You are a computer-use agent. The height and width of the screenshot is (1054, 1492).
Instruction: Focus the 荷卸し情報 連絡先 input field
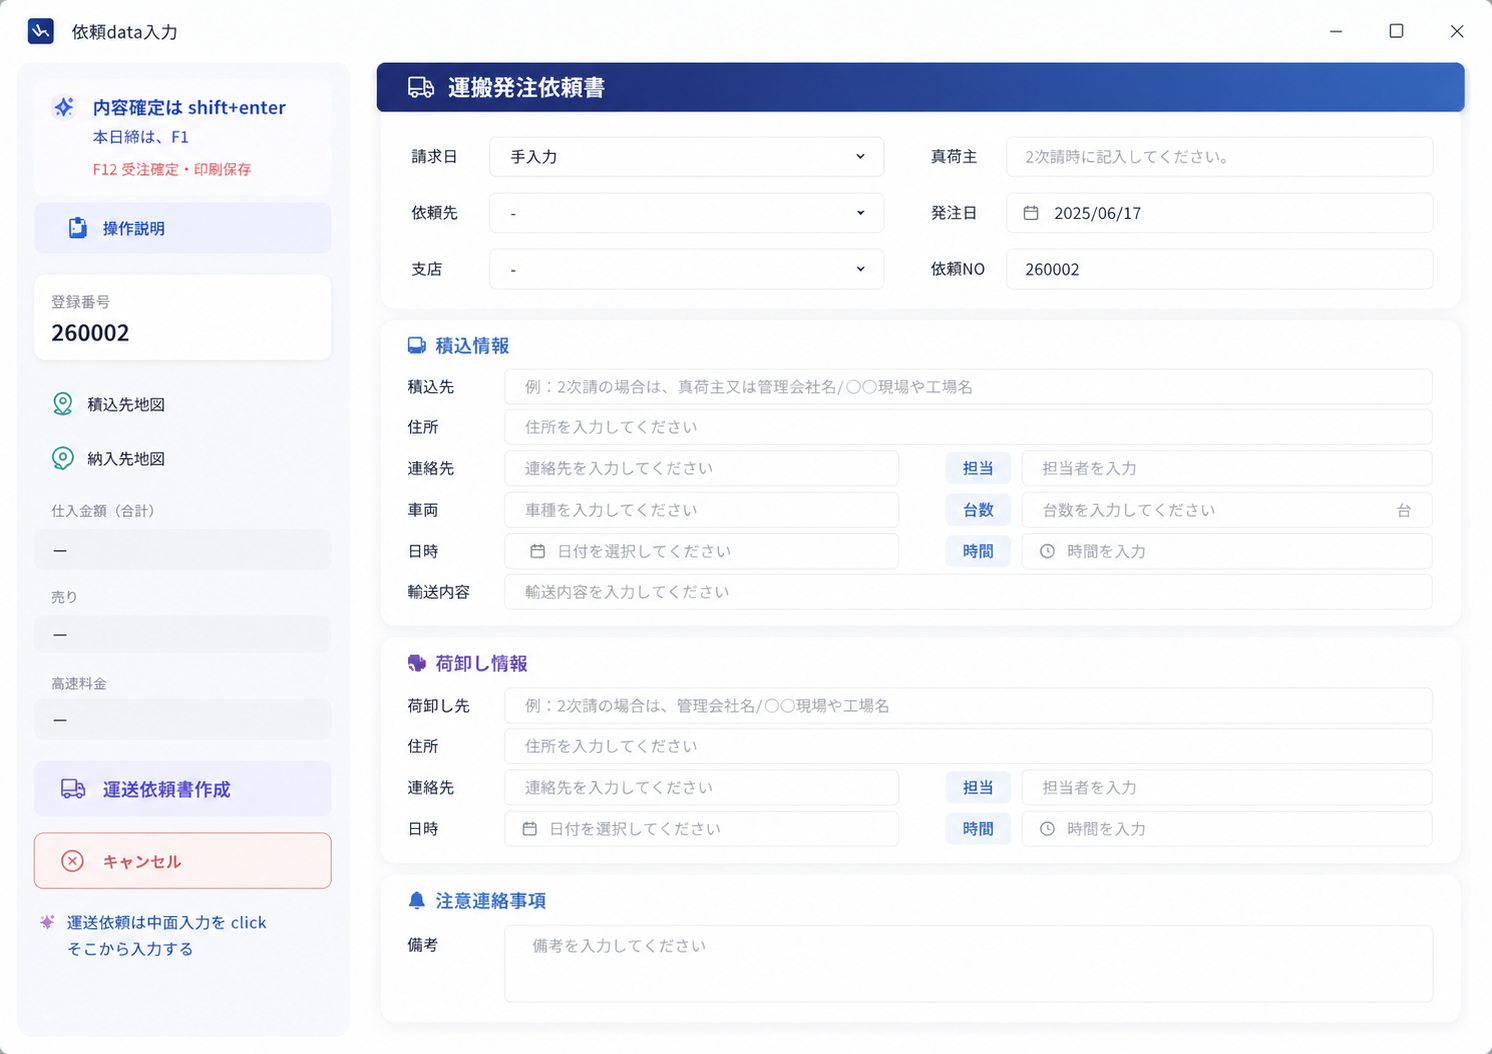point(701,788)
